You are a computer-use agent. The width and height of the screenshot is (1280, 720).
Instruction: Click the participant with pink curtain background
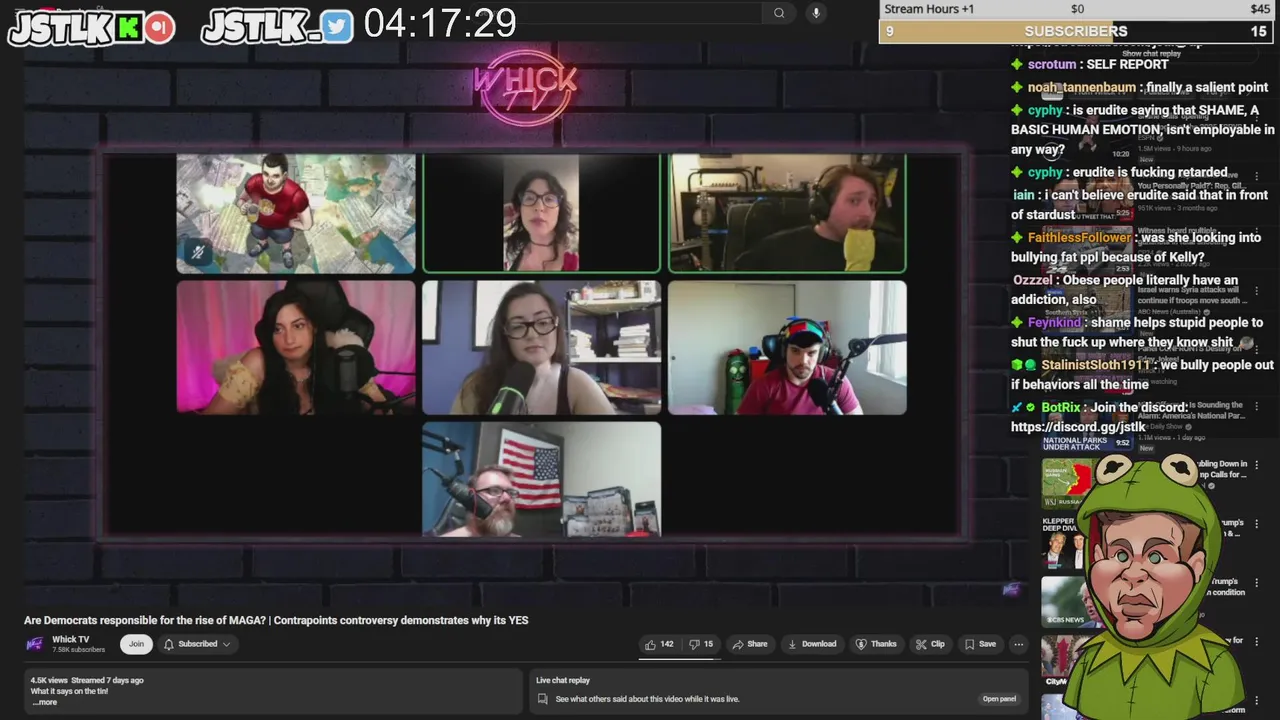(296, 347)
